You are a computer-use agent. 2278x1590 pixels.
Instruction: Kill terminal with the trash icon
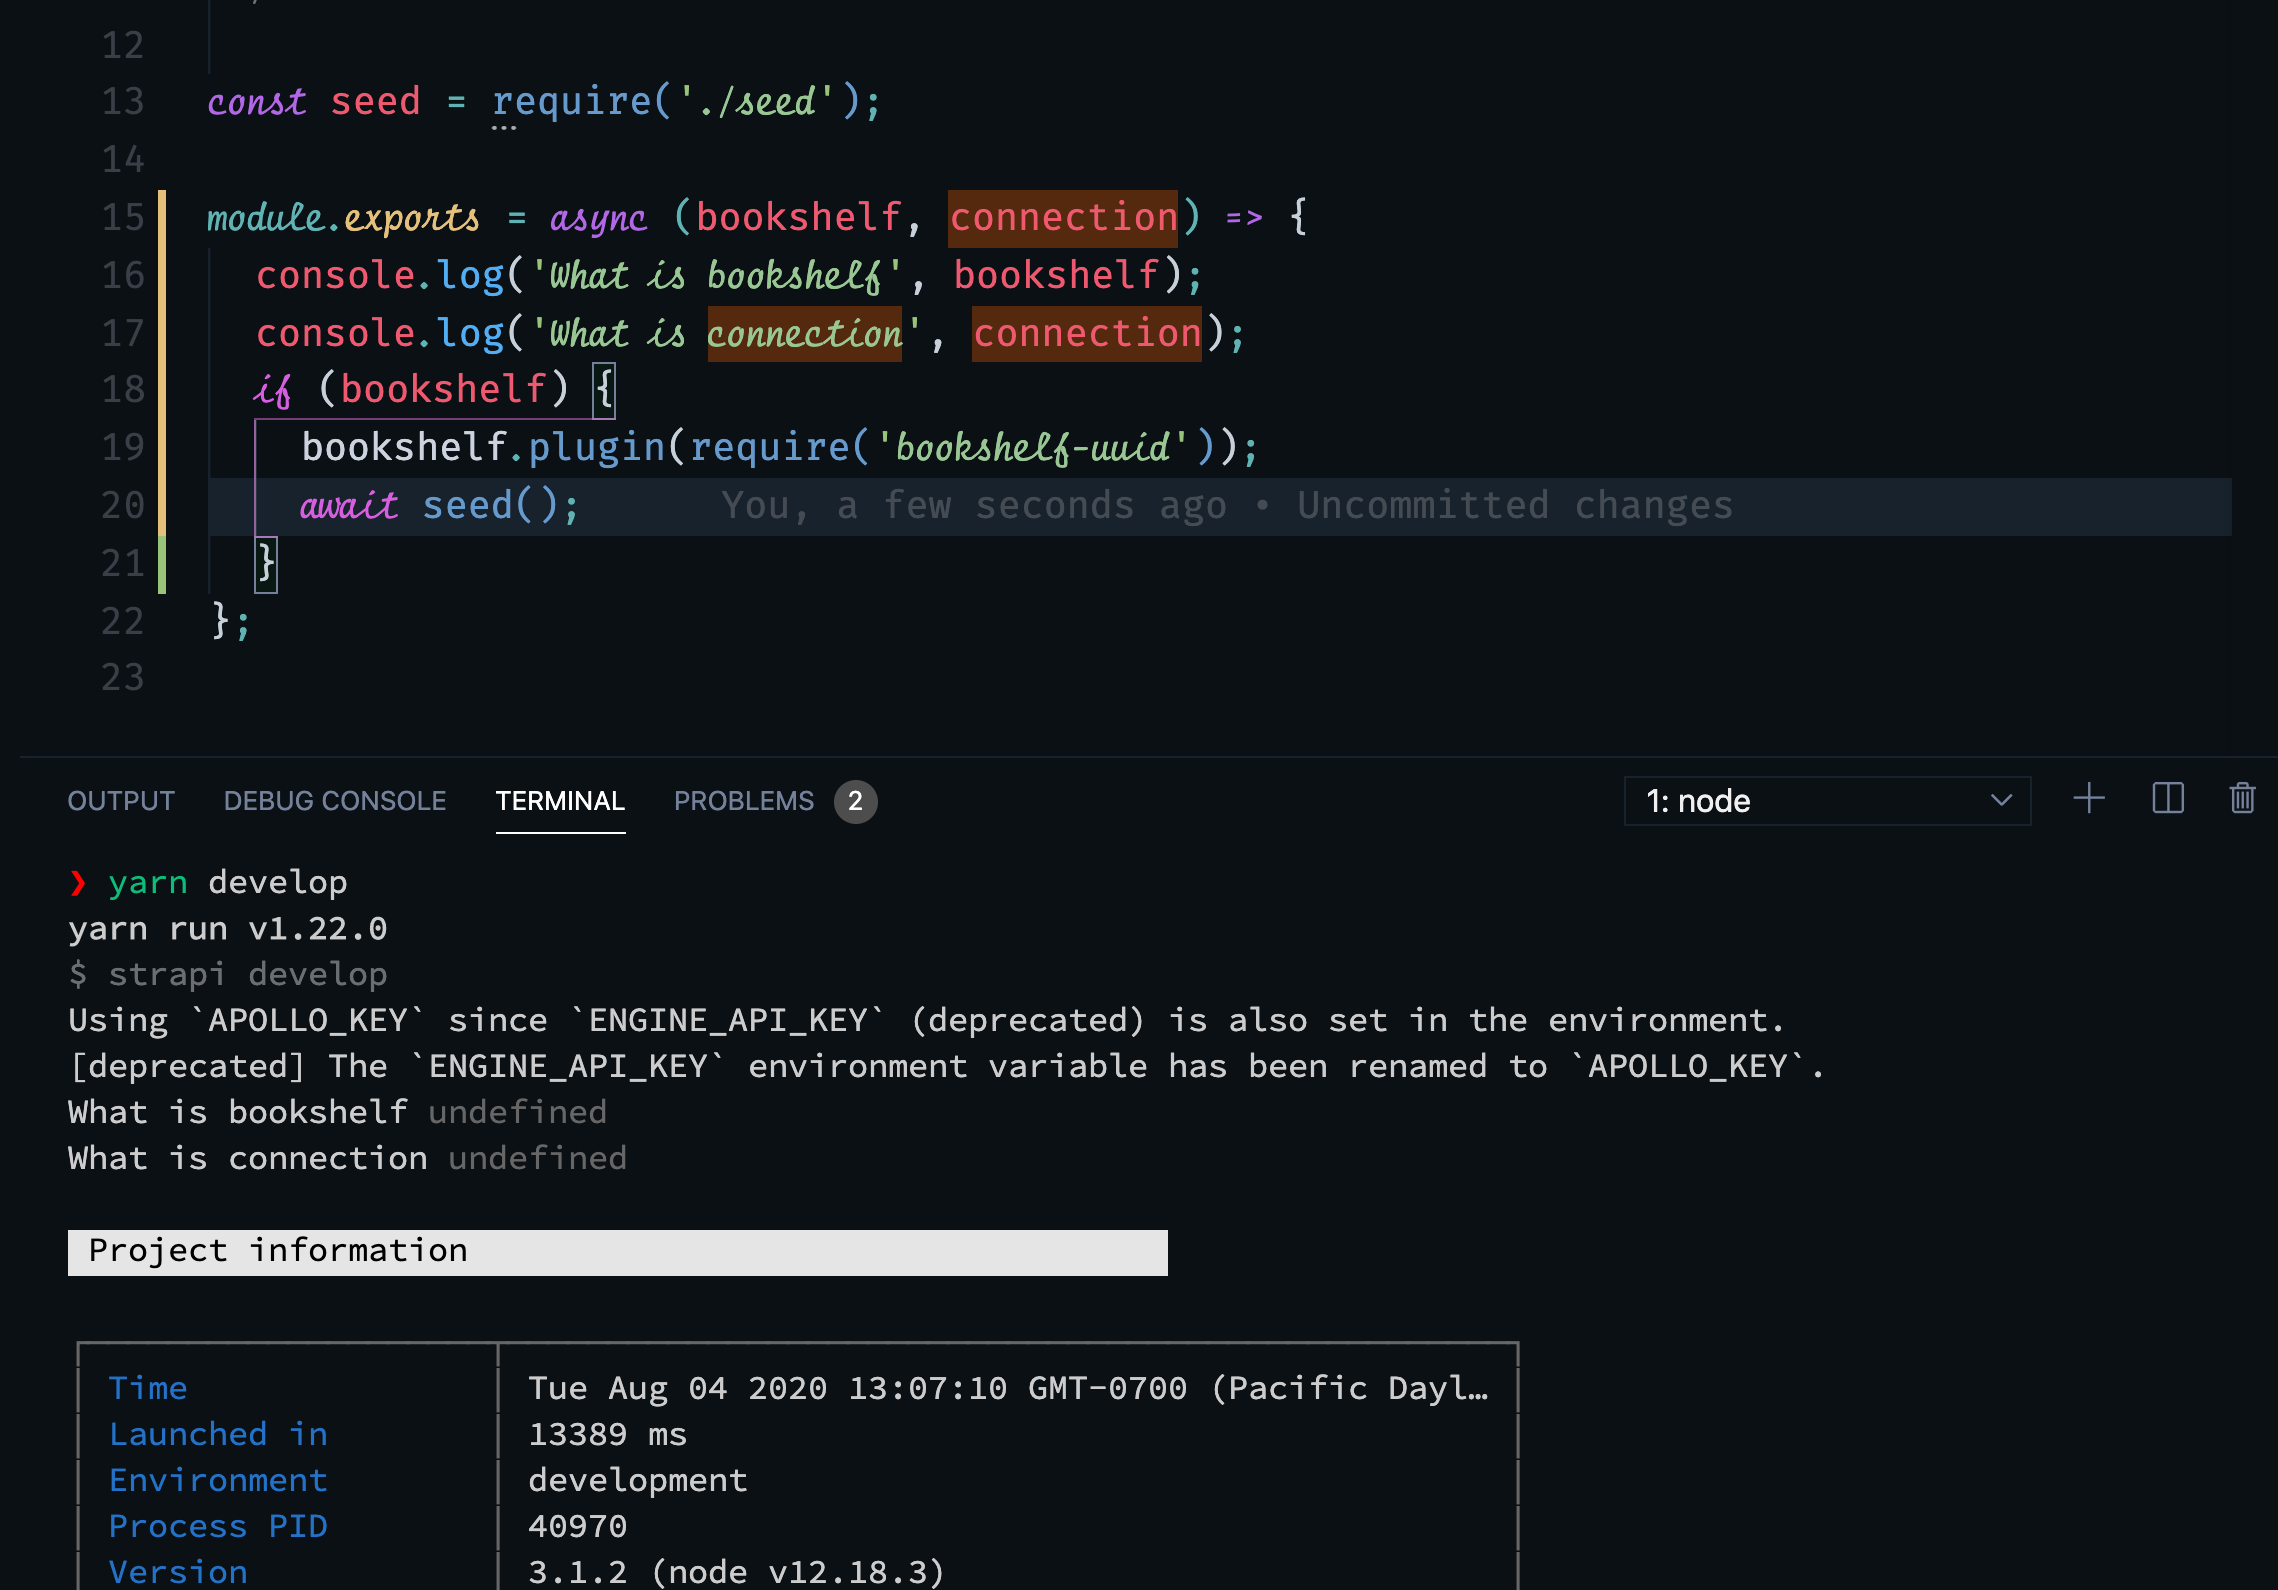coord(2242,799)
